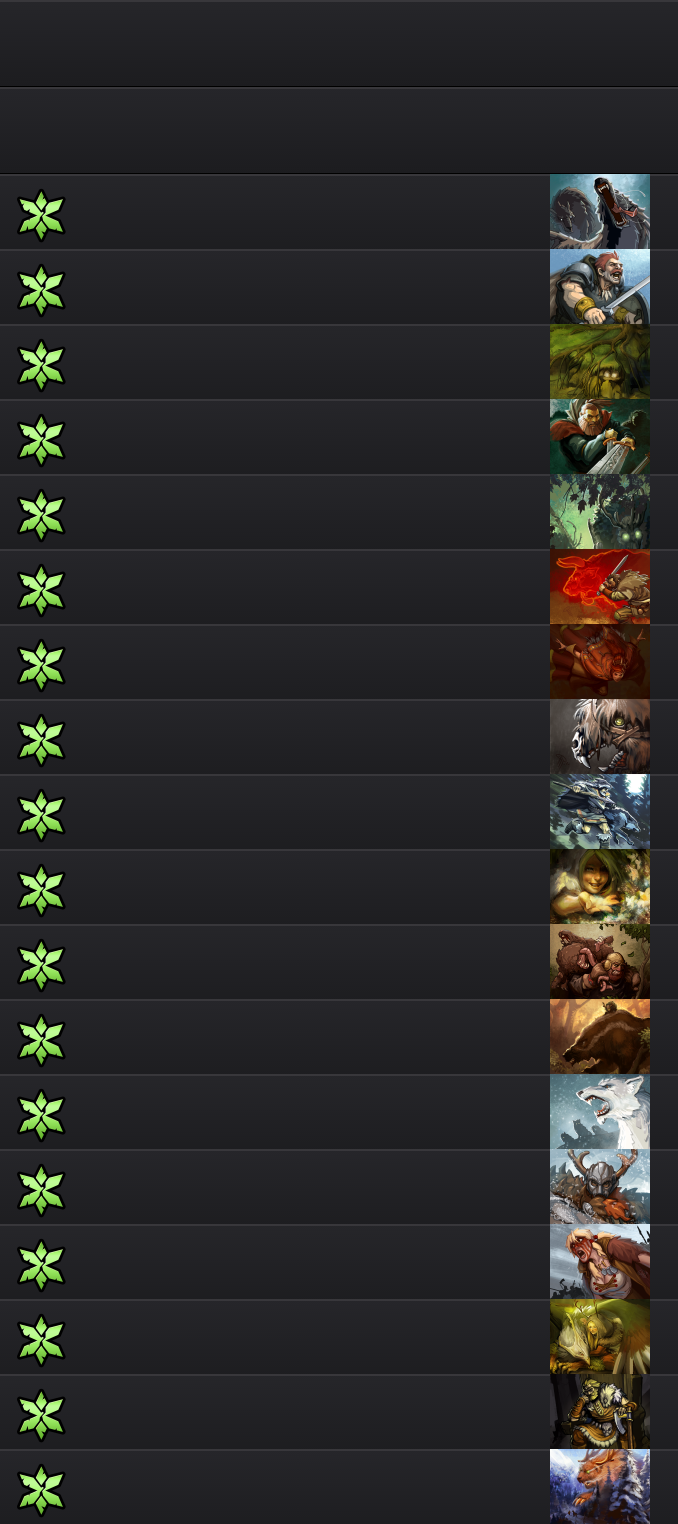Select leaf faction icon beside red bull card
Screen dimensions: 678x1524
(x=41, y=591)
